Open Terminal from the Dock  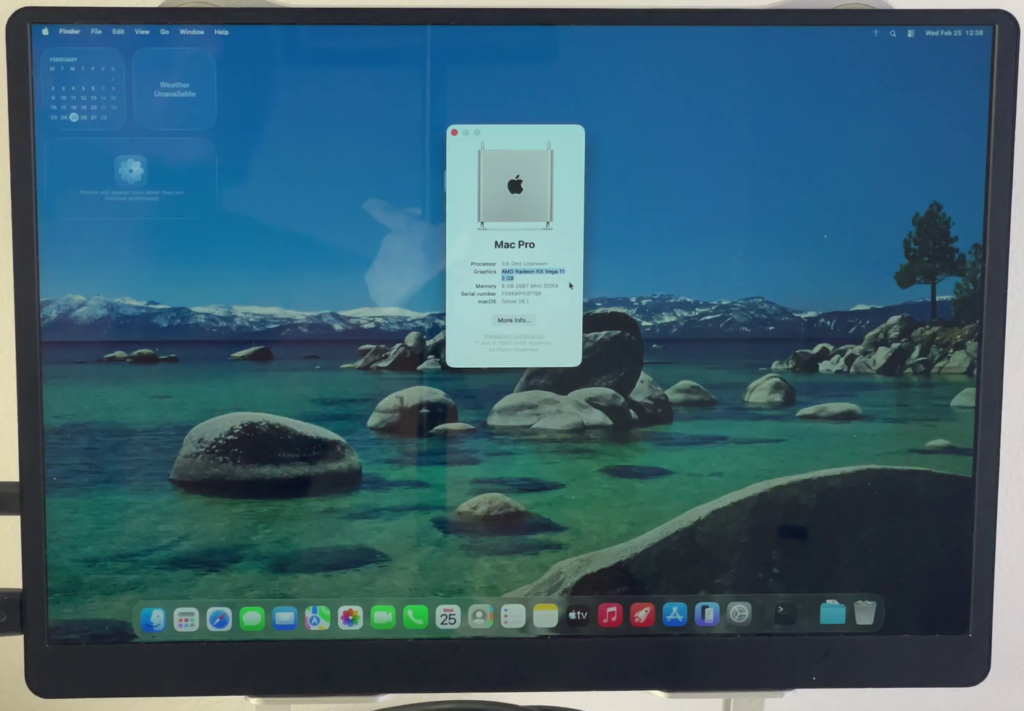(785, 612)
